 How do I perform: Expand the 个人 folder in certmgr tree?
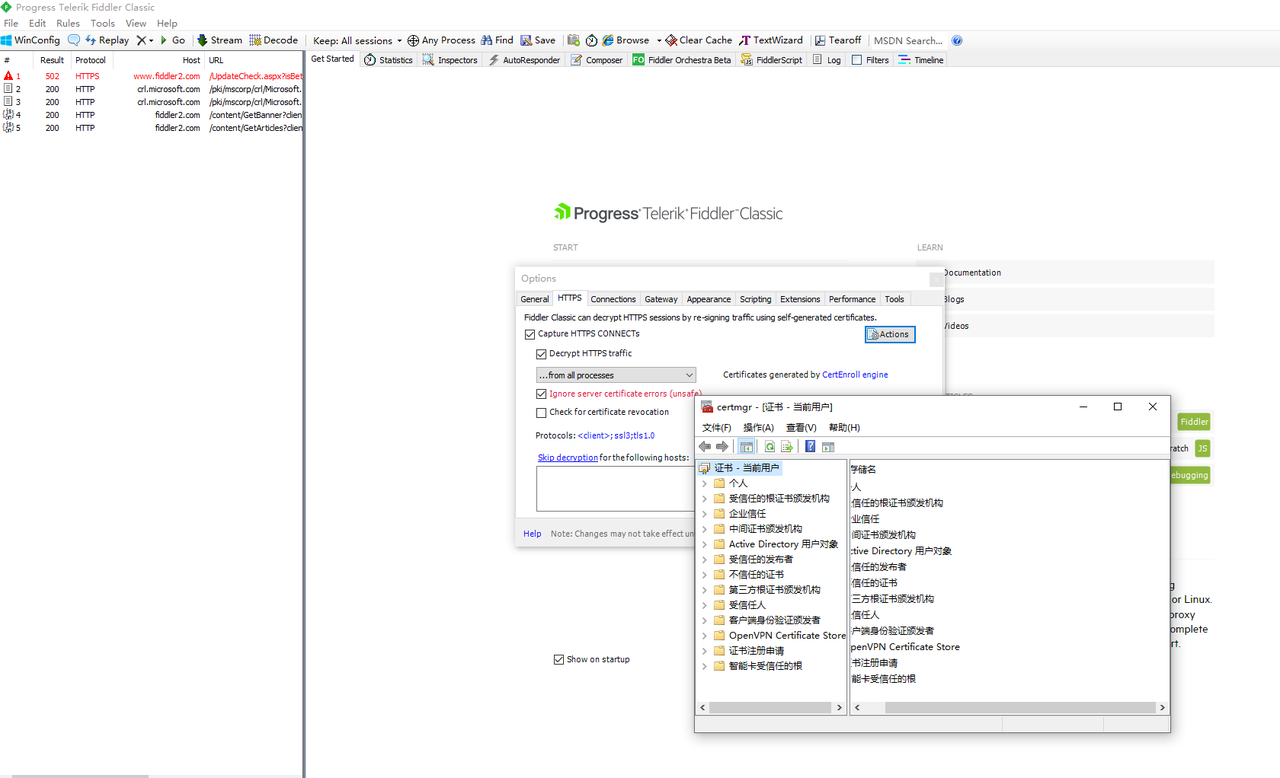(705, 483)
